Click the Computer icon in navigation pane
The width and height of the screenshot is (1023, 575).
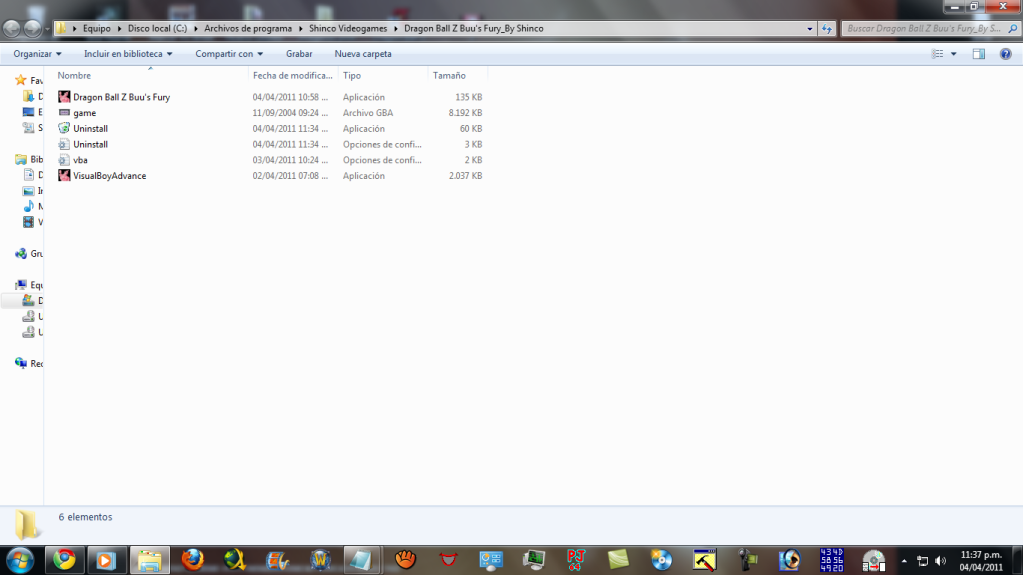[x=21, y=285]
